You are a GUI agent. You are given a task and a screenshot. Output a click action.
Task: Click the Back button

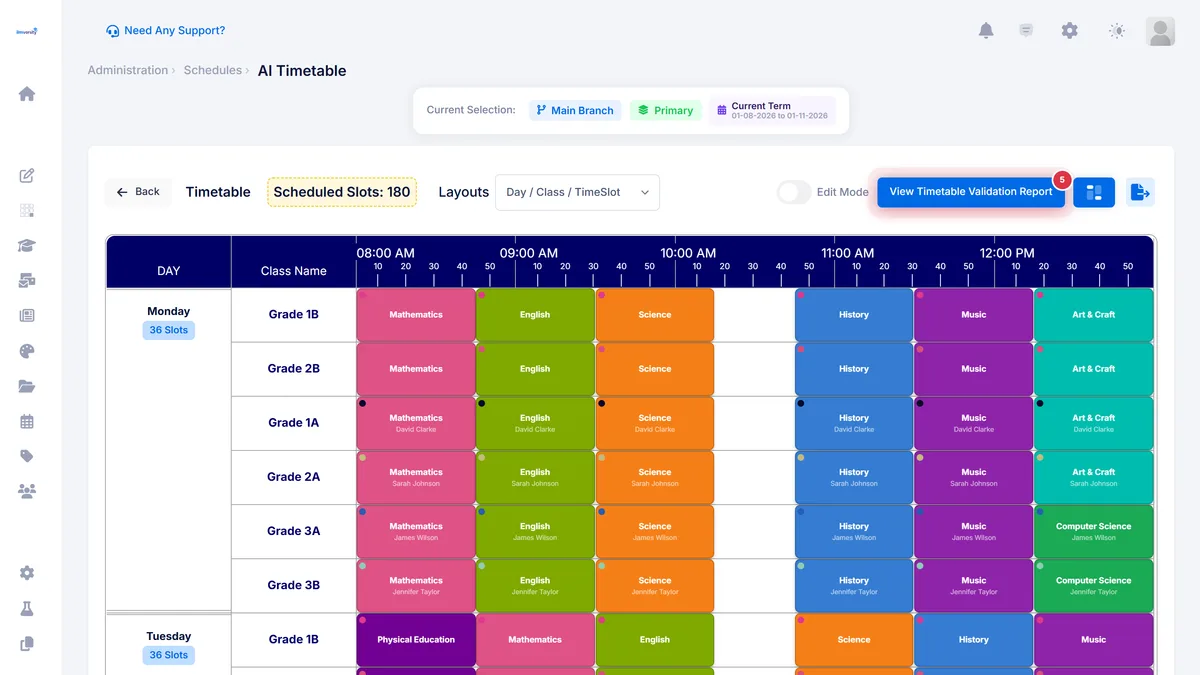click(x=138, y=192)
